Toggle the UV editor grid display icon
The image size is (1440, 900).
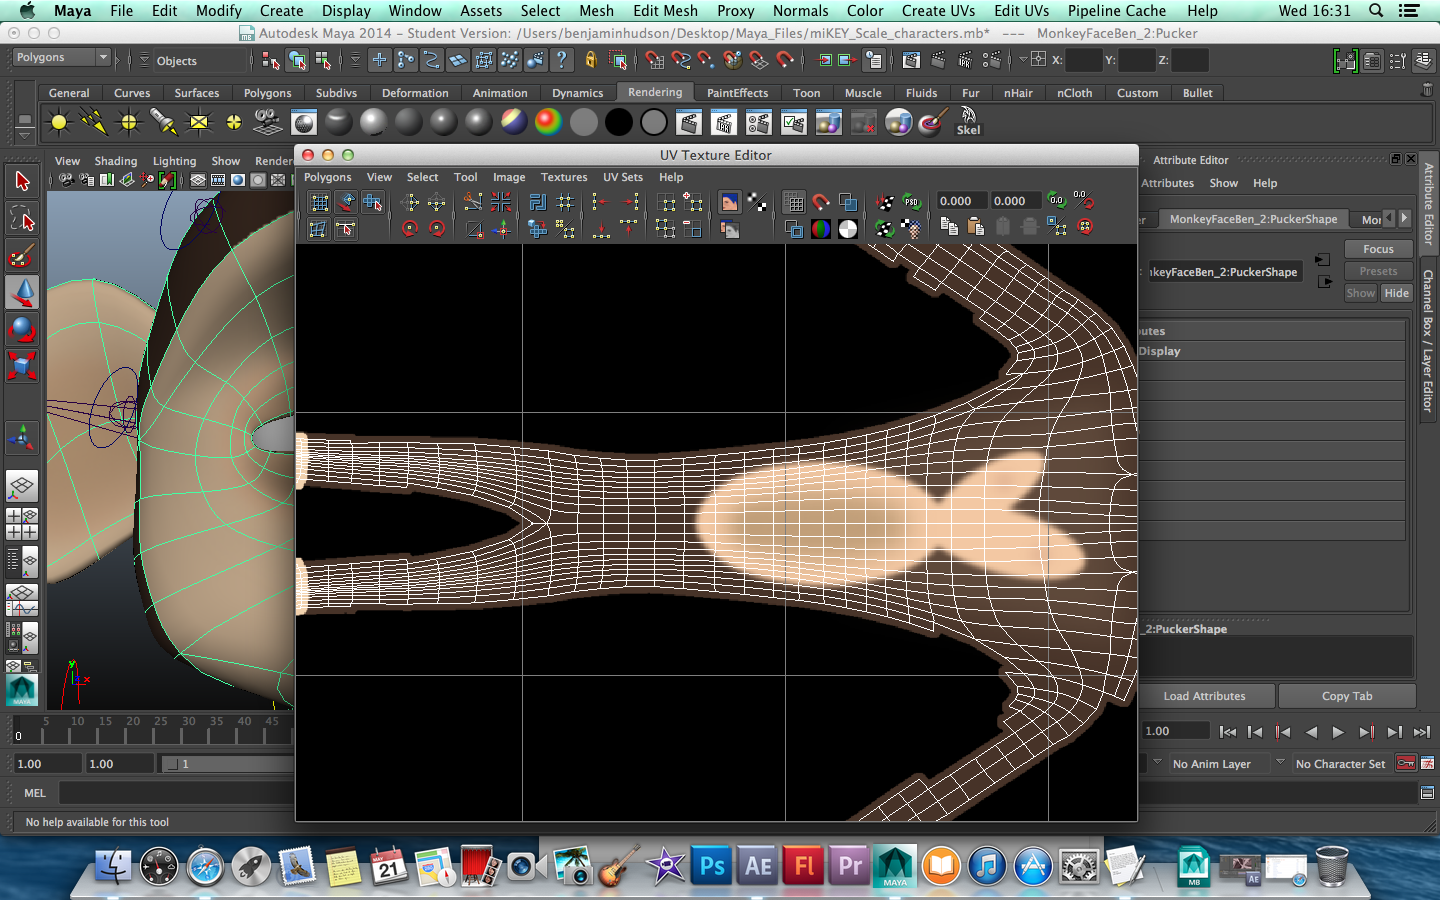(794, 202)
